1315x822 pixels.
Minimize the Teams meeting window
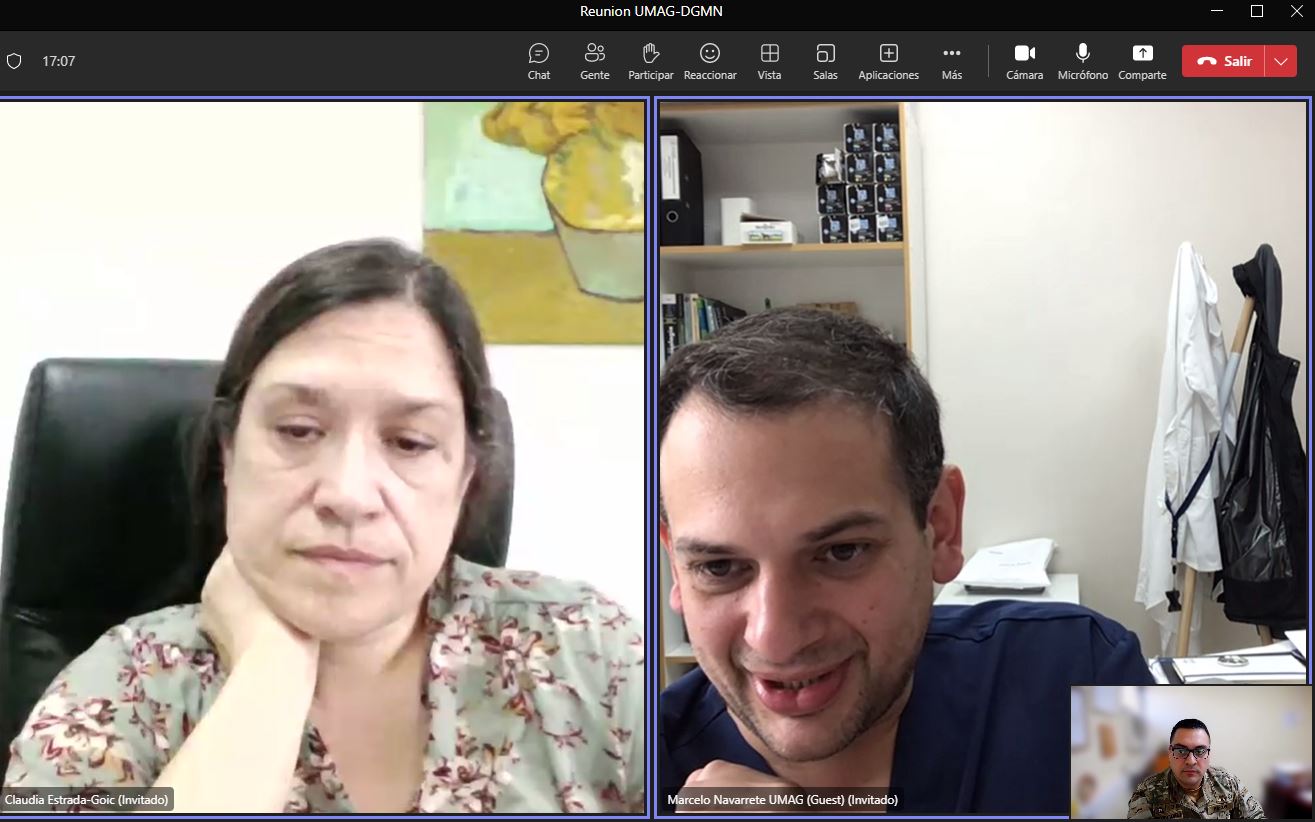(1217, 11)
